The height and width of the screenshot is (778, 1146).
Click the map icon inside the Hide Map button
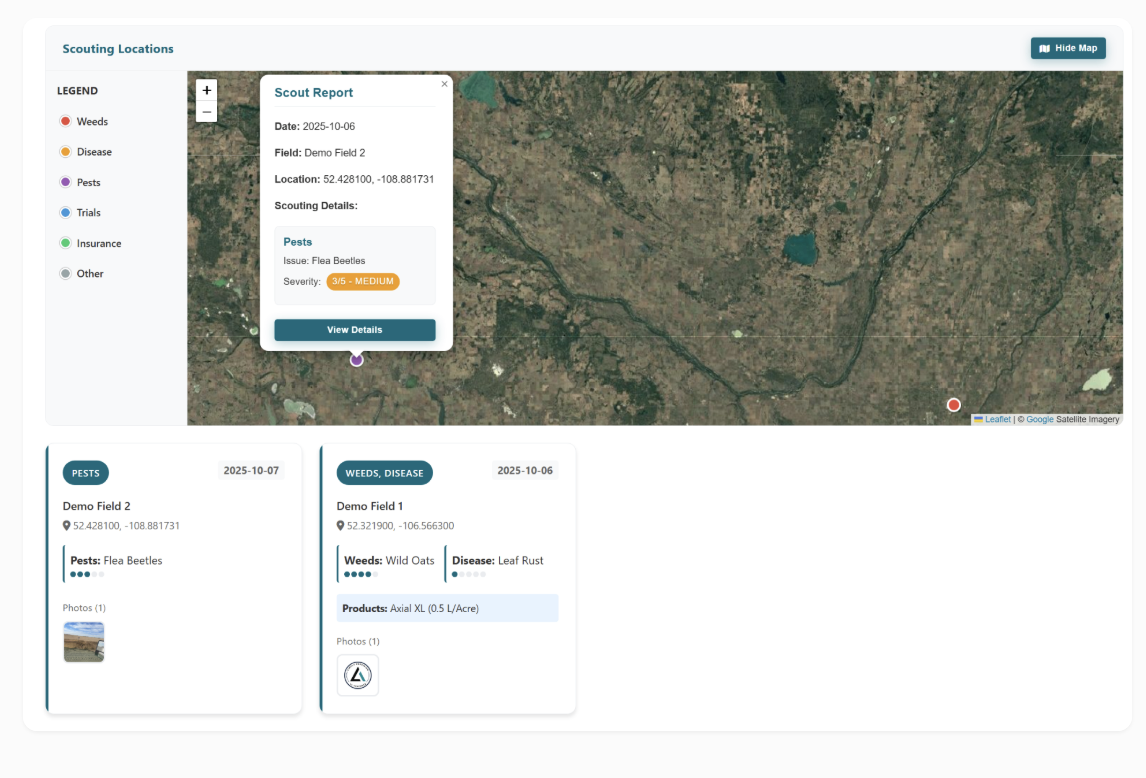(1044, 47)
